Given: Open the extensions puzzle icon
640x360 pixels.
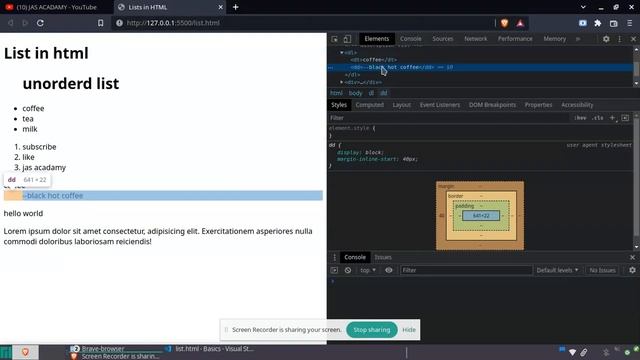Looking at the screenshot, I should 598,23.
